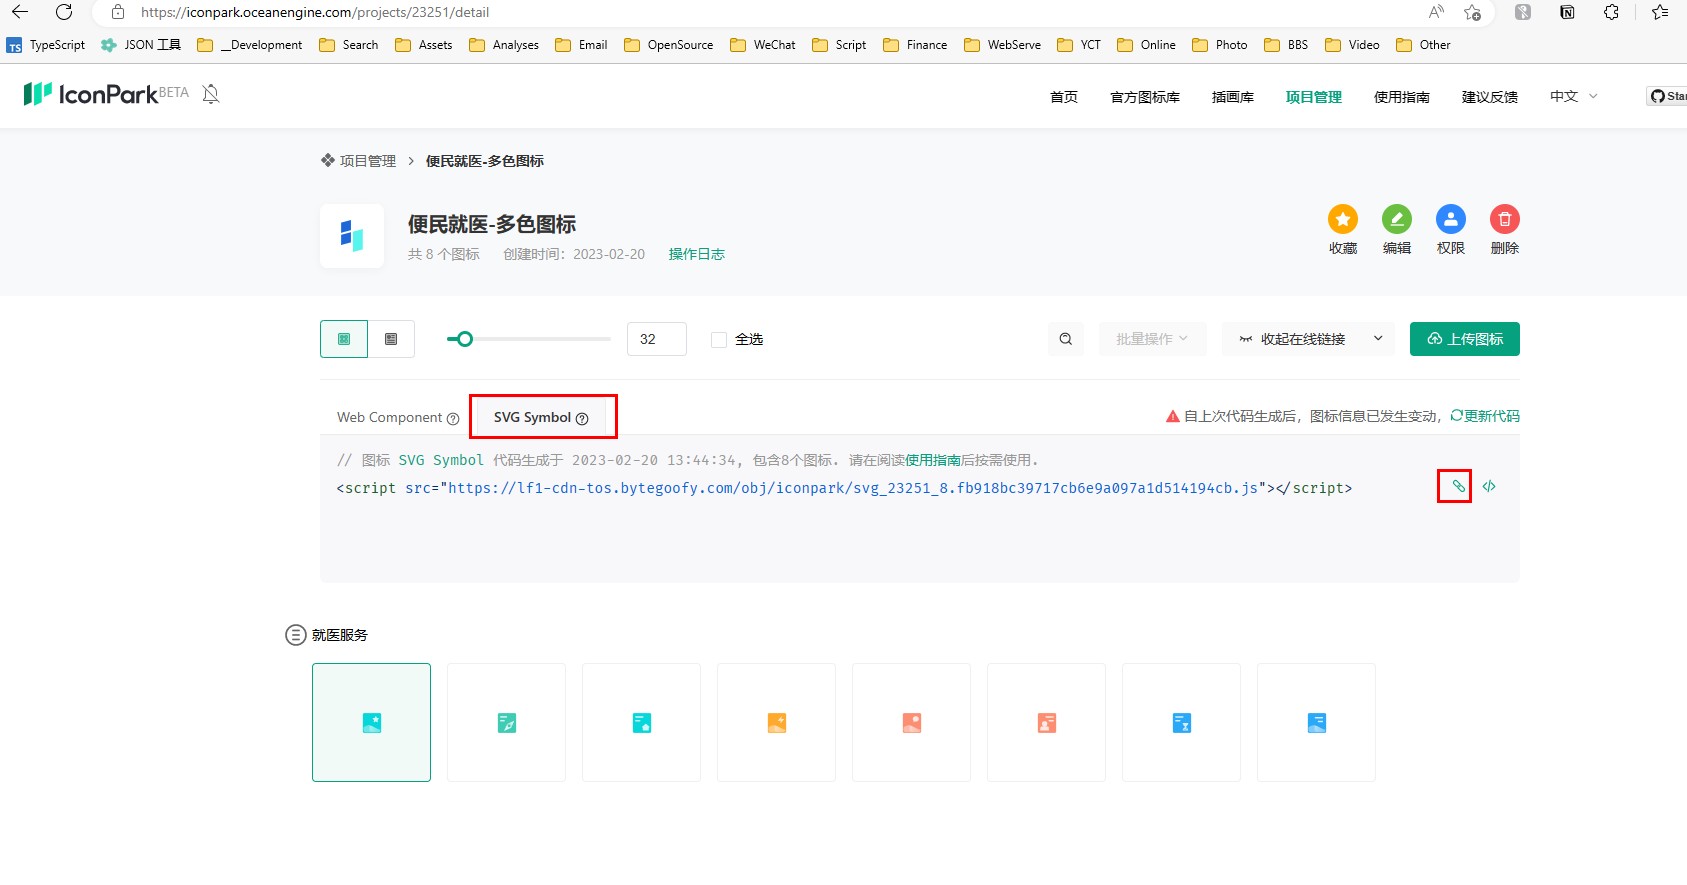The image size is (1687, 885).
Task: Click the 更新代码 link
Action: [x=1485, y=416]
